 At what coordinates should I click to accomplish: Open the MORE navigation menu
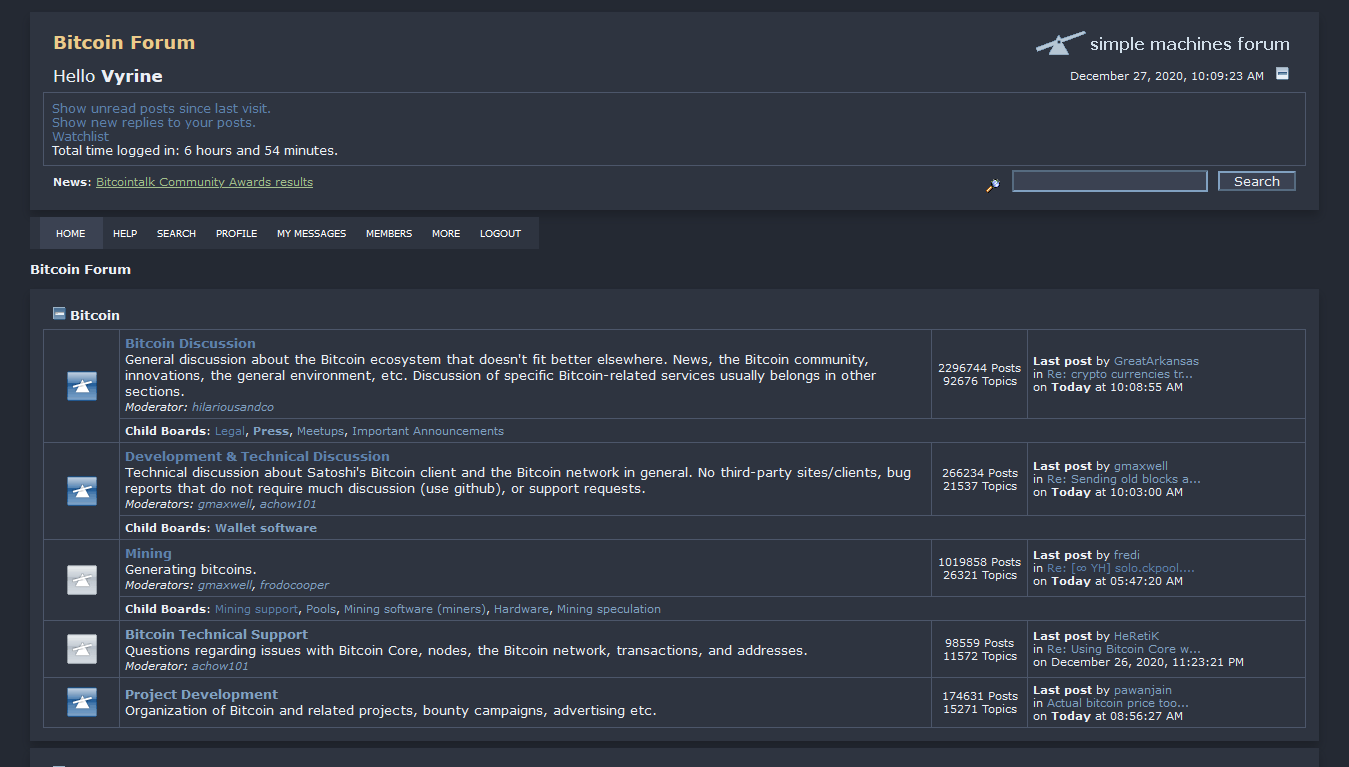[445, 233]
